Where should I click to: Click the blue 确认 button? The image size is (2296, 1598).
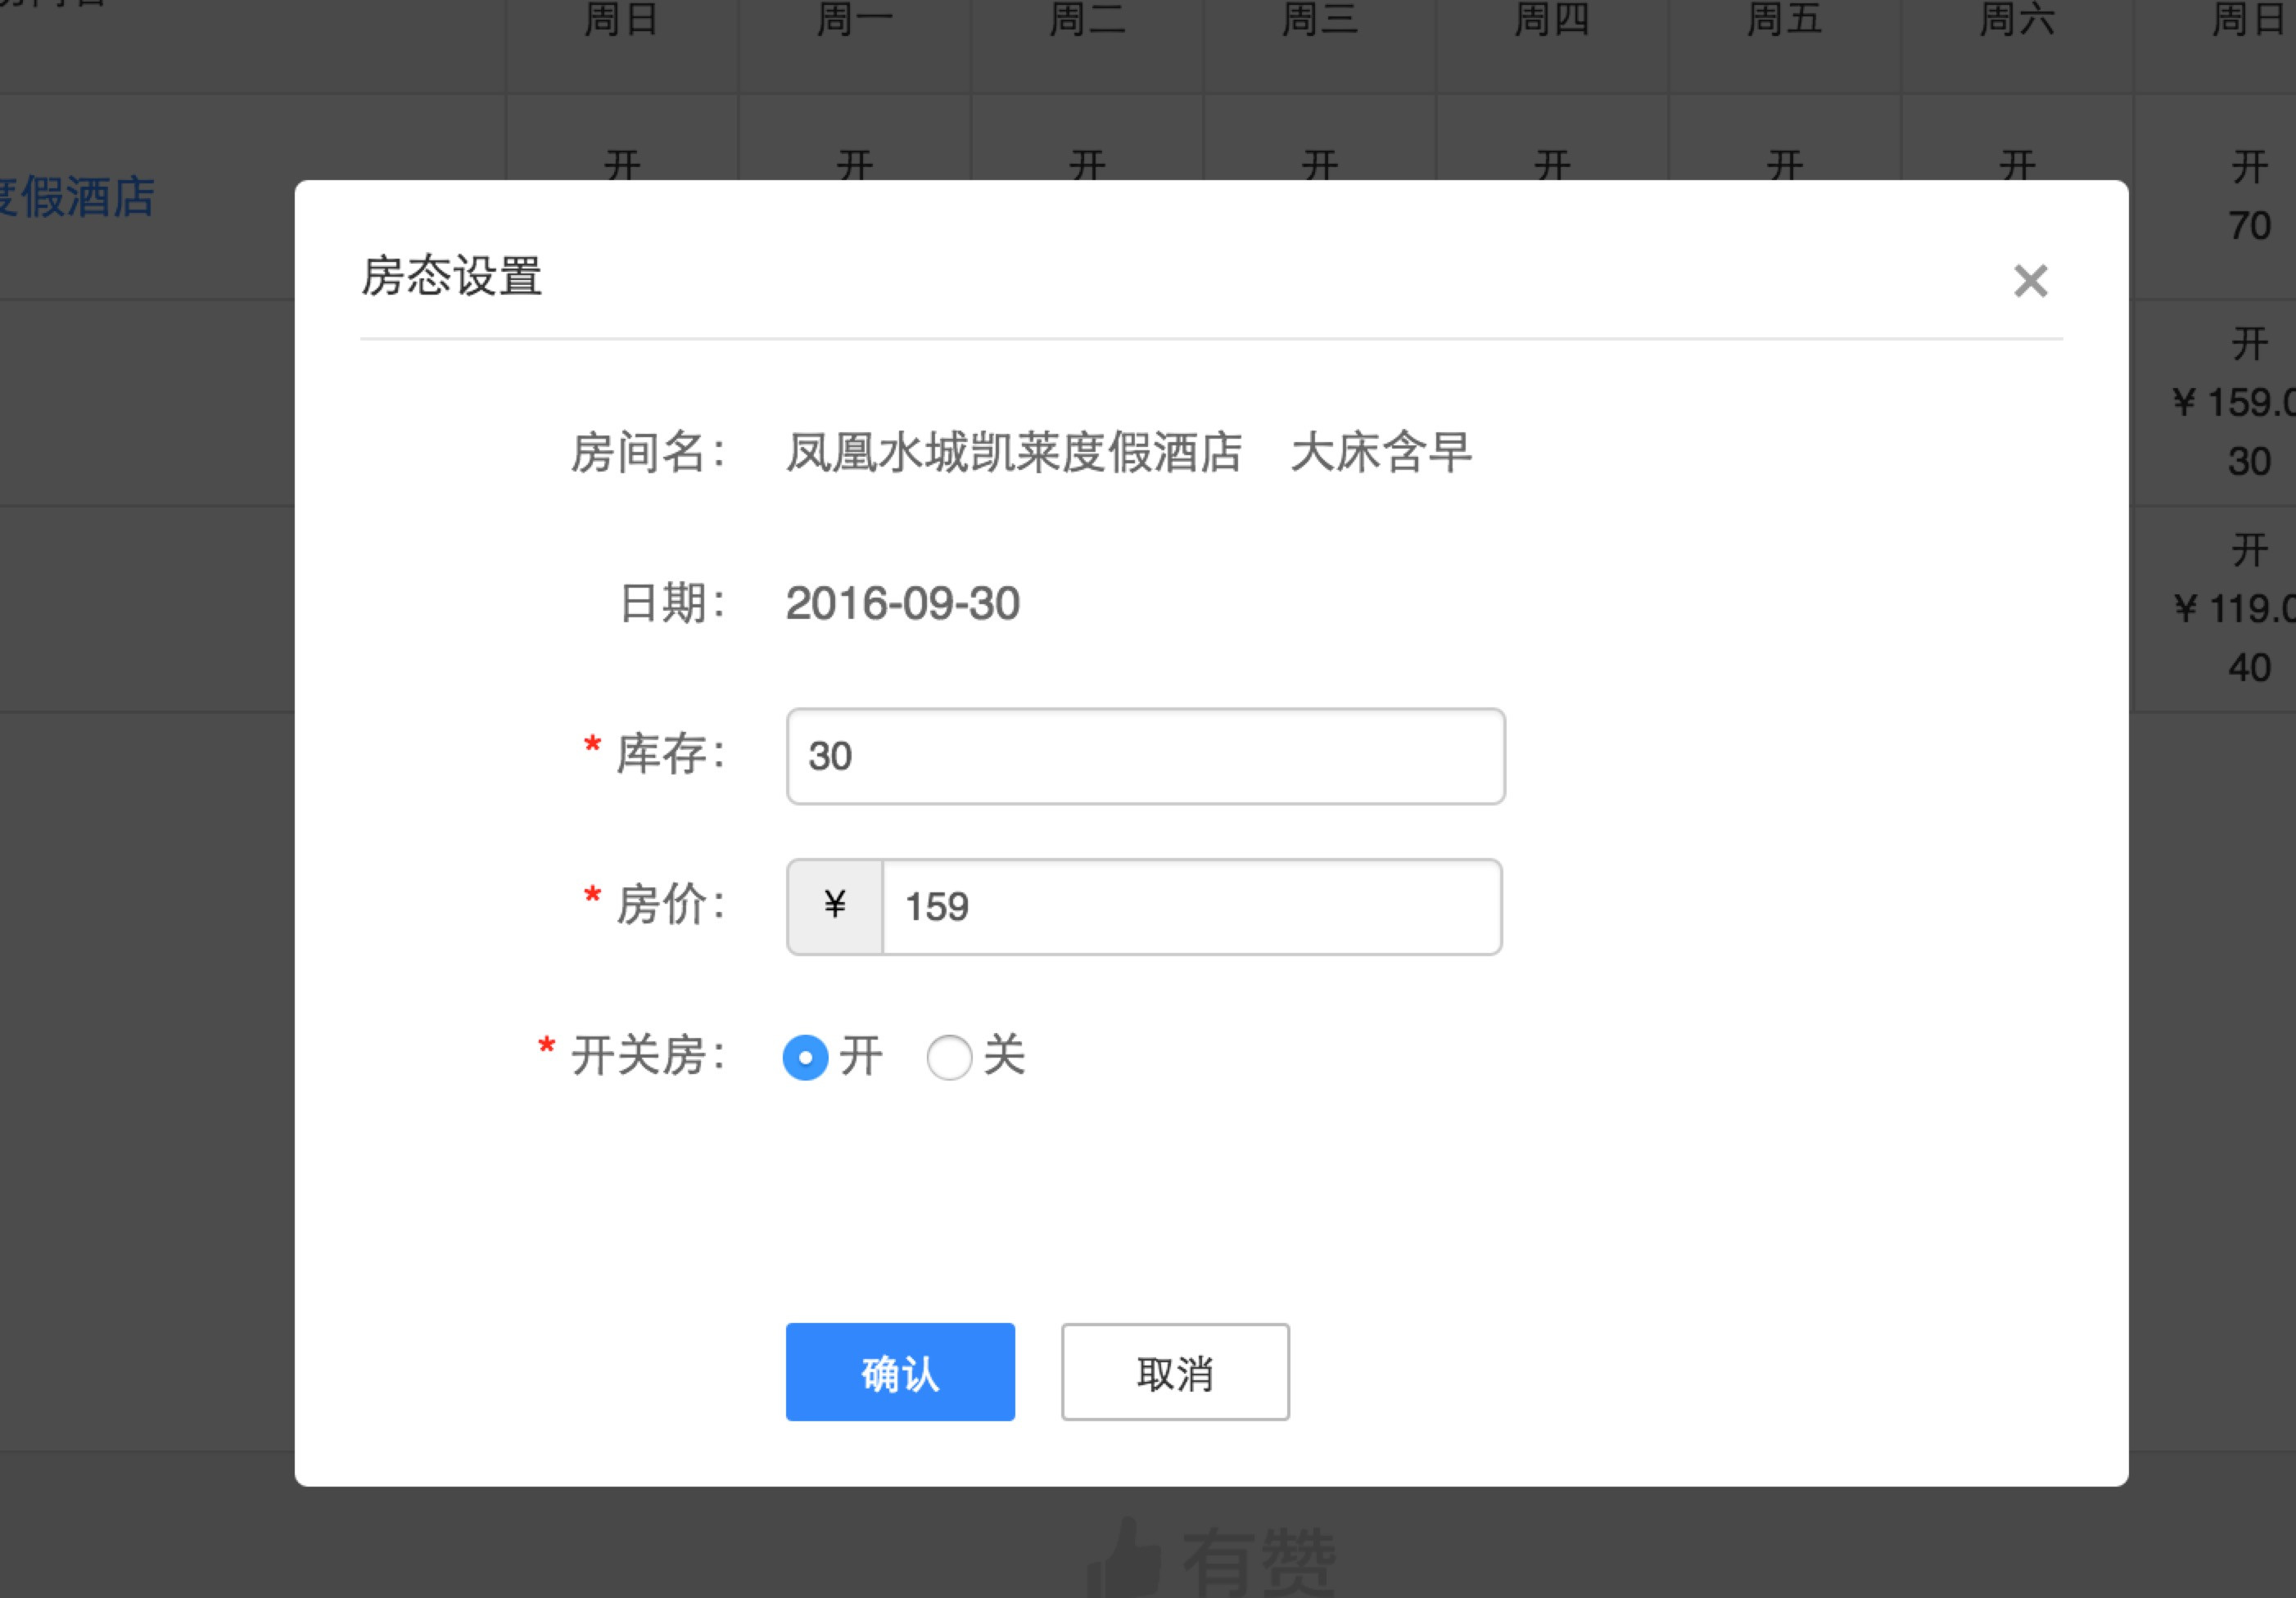tap(900, 1372)
